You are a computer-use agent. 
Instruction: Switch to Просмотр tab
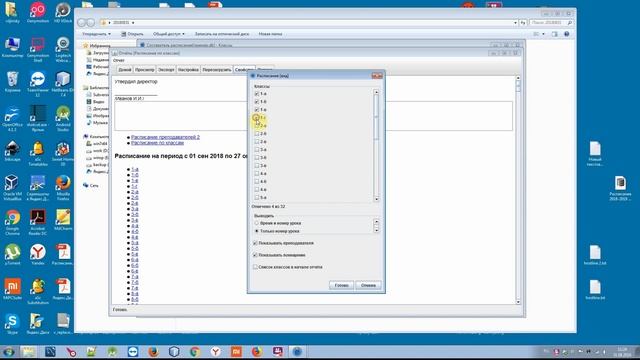click(144, 70)
